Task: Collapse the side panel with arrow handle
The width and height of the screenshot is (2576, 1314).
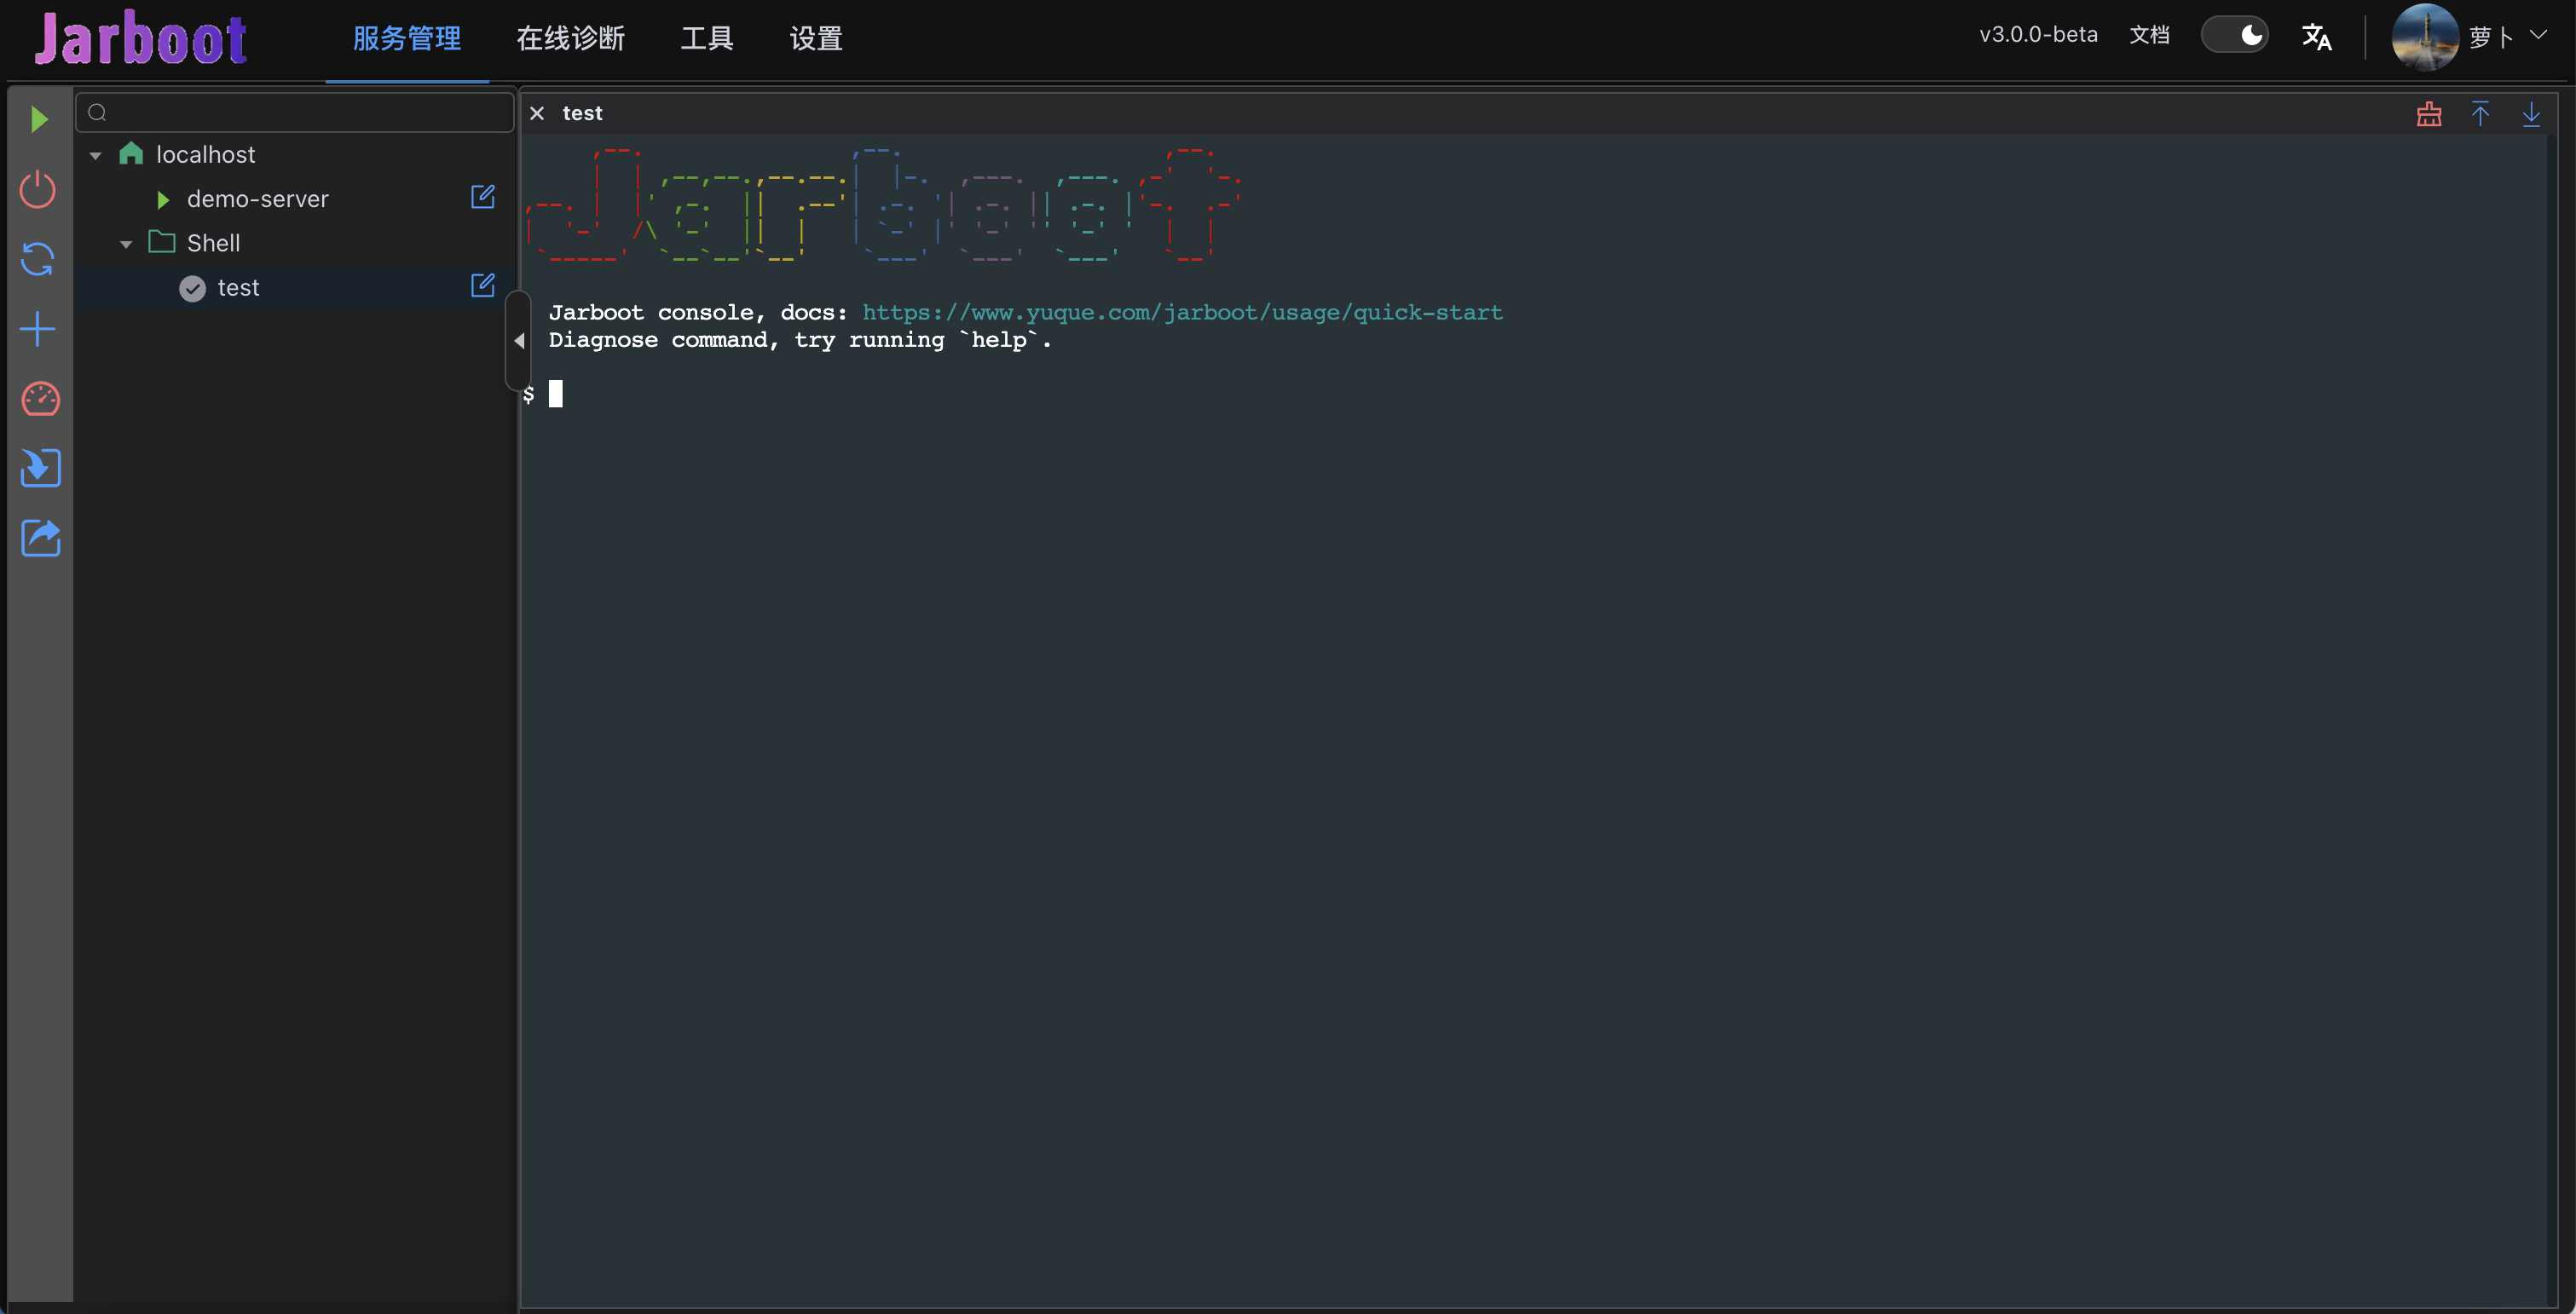Action: click(518, 341)
